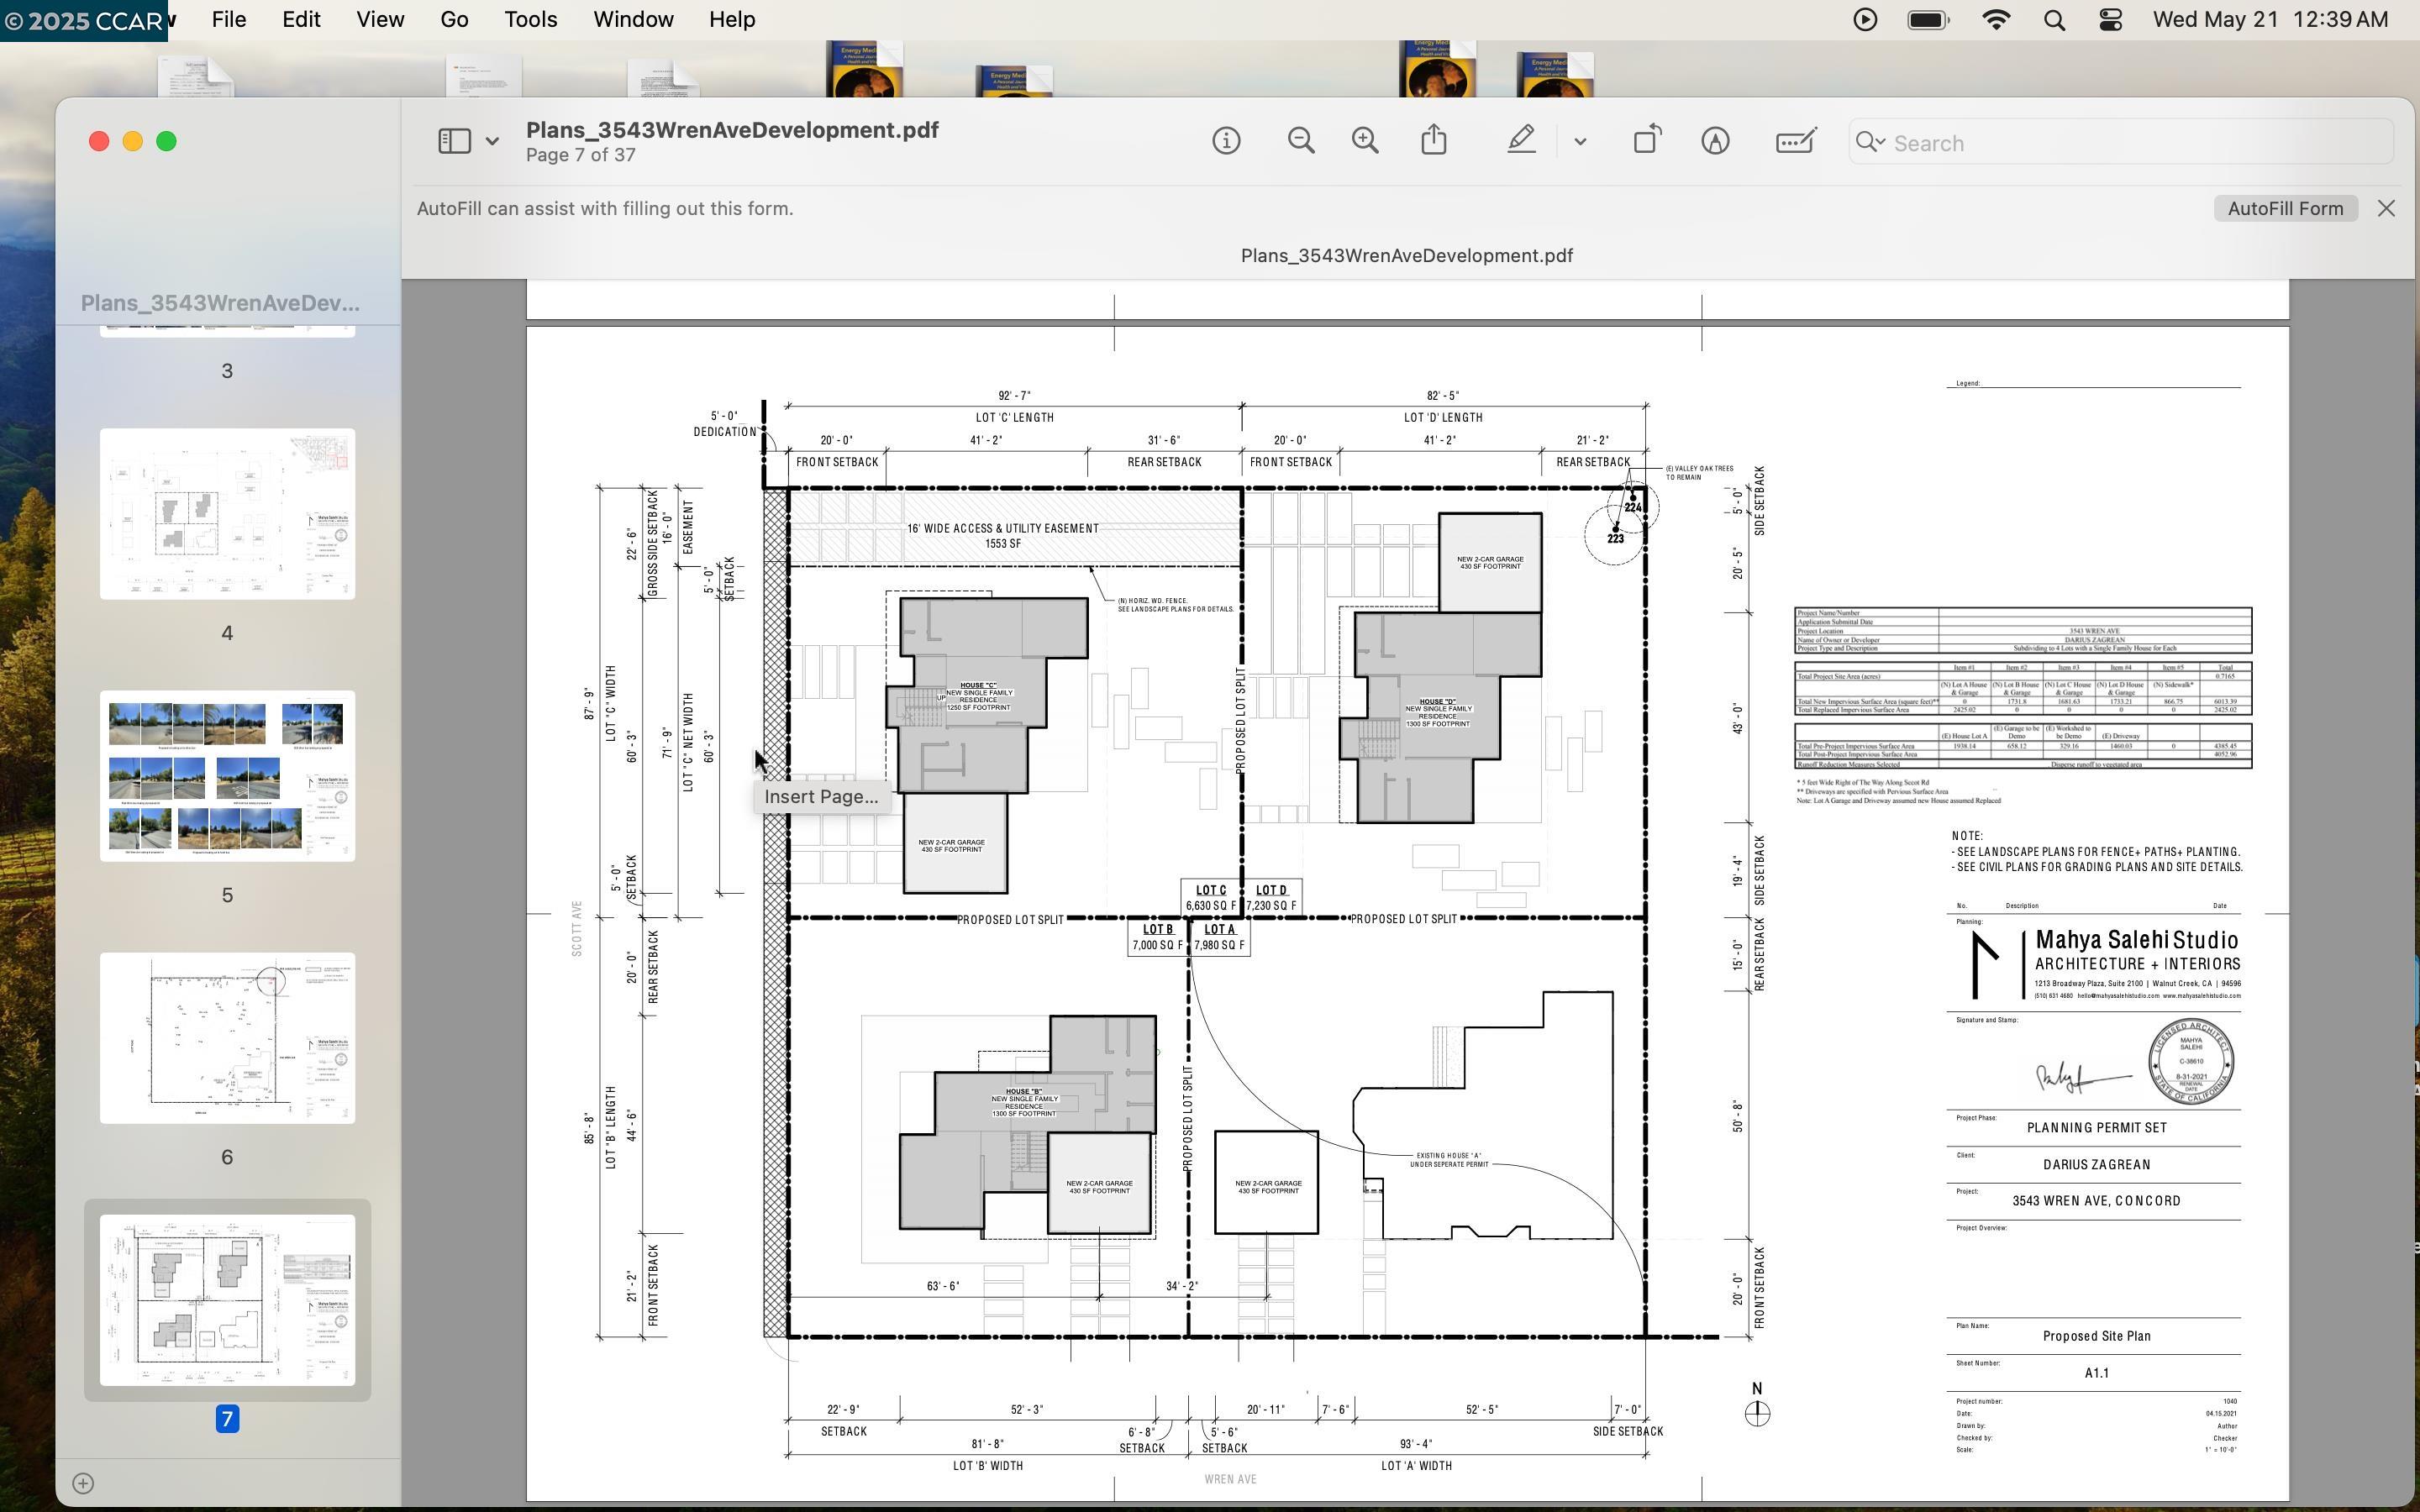The width and height of the screenshot is (2420, 1512).
Task: Expand the sidebar view options chevron
Action: tap(492, 142)
